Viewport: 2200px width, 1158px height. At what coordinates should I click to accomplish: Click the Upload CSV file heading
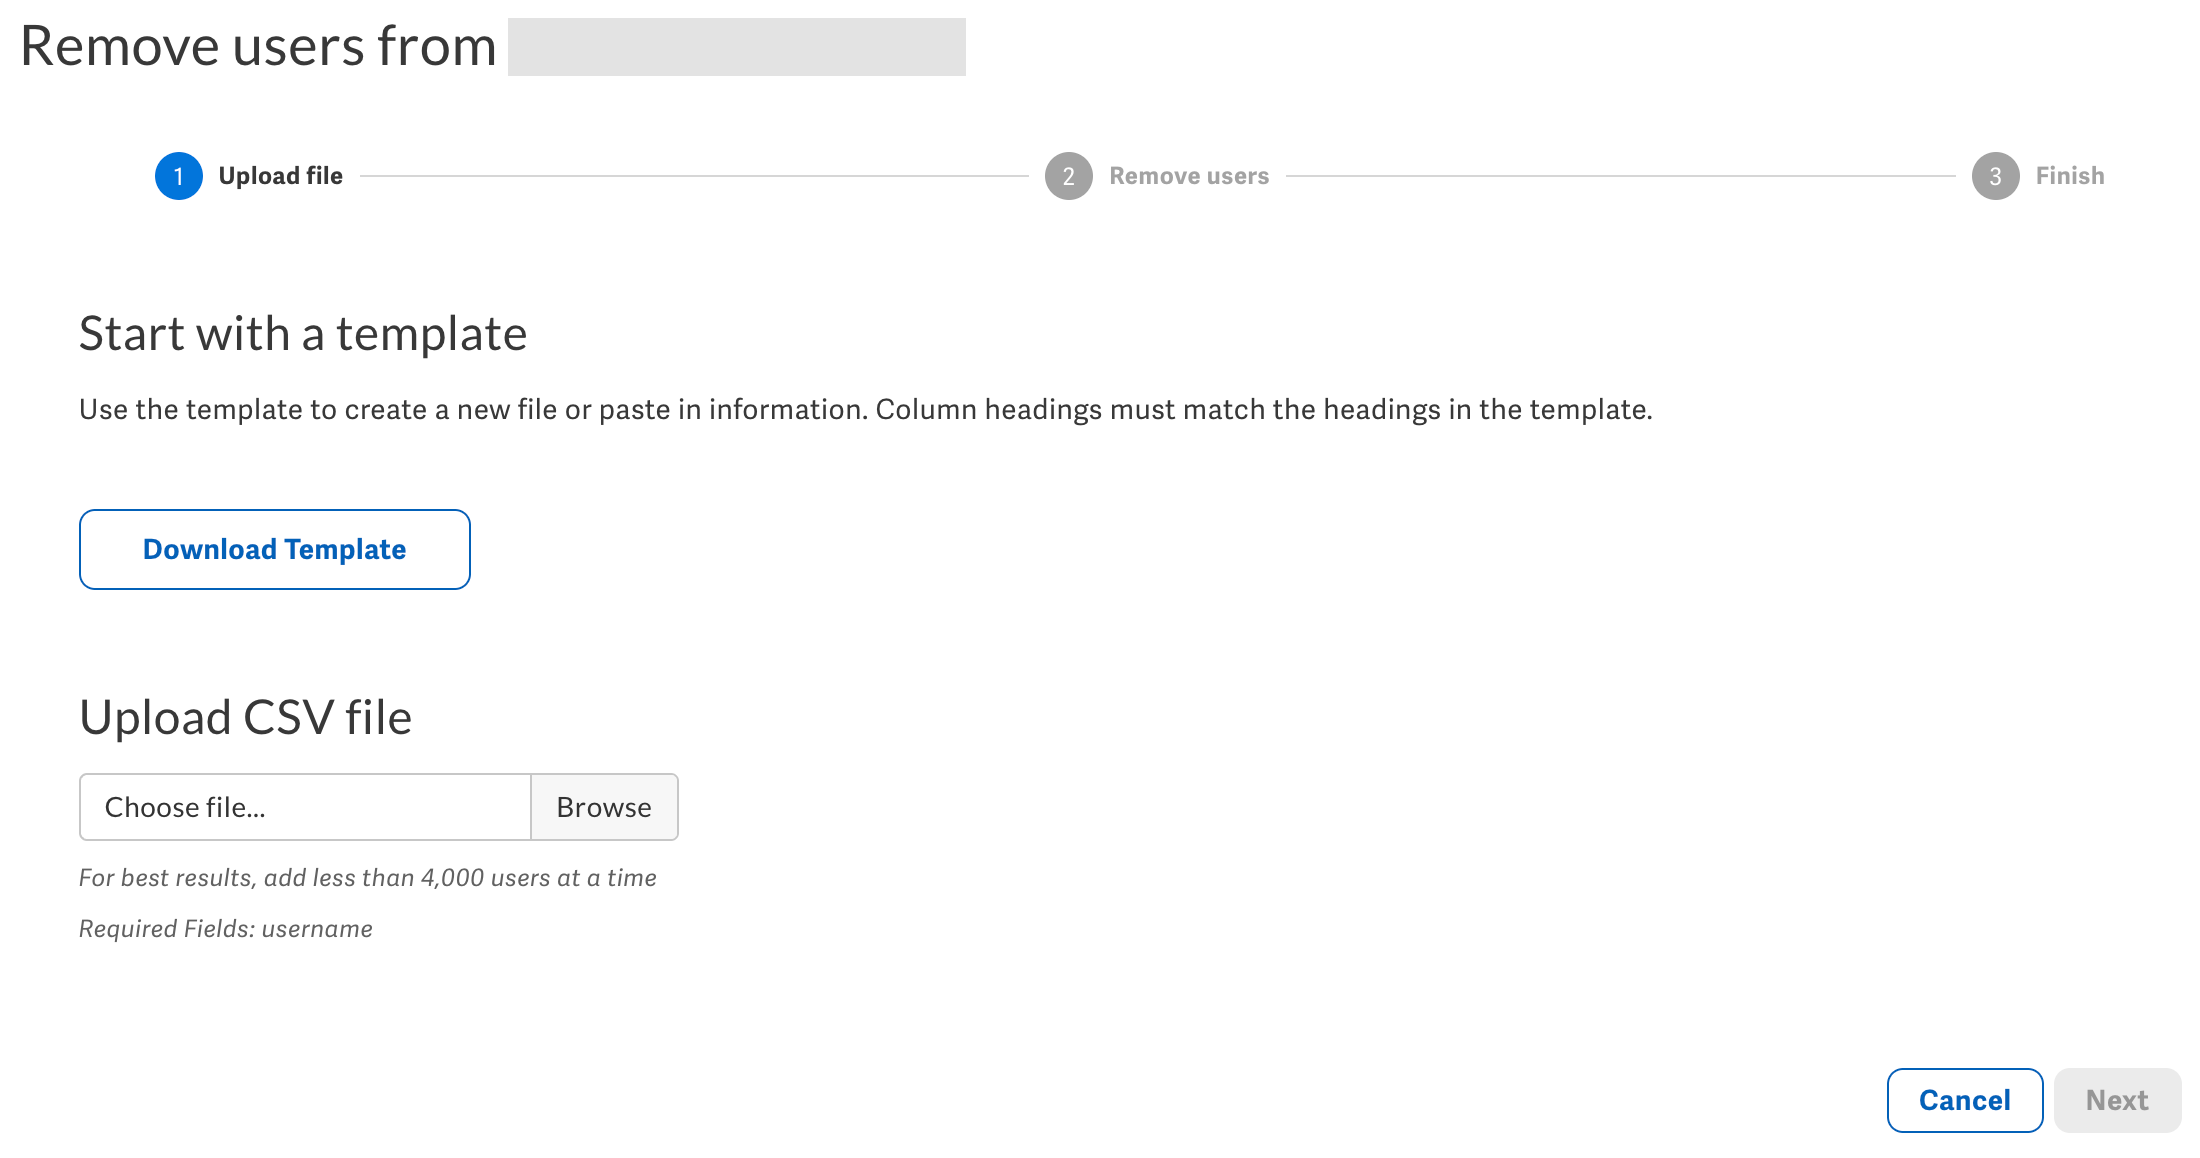(245, 716)
